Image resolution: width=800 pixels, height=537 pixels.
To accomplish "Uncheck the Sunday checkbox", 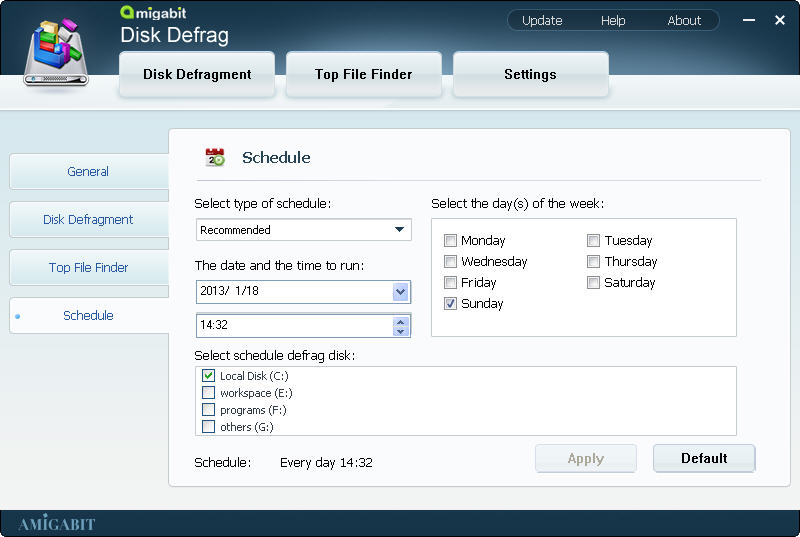I will pyautogui.click(x=450, y=303).
